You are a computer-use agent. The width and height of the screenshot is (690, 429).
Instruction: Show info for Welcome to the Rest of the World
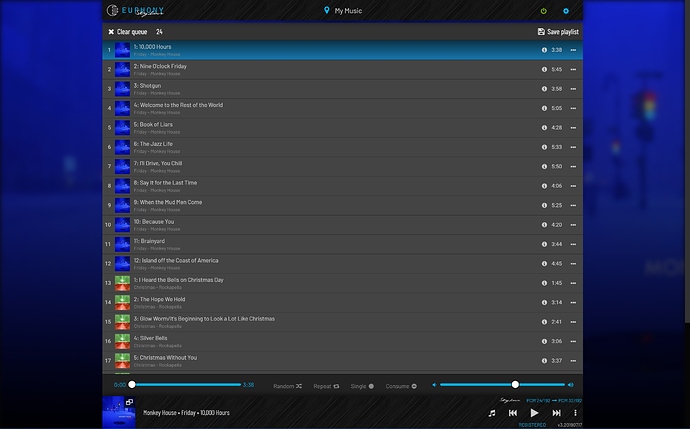[x=544, y=108]
